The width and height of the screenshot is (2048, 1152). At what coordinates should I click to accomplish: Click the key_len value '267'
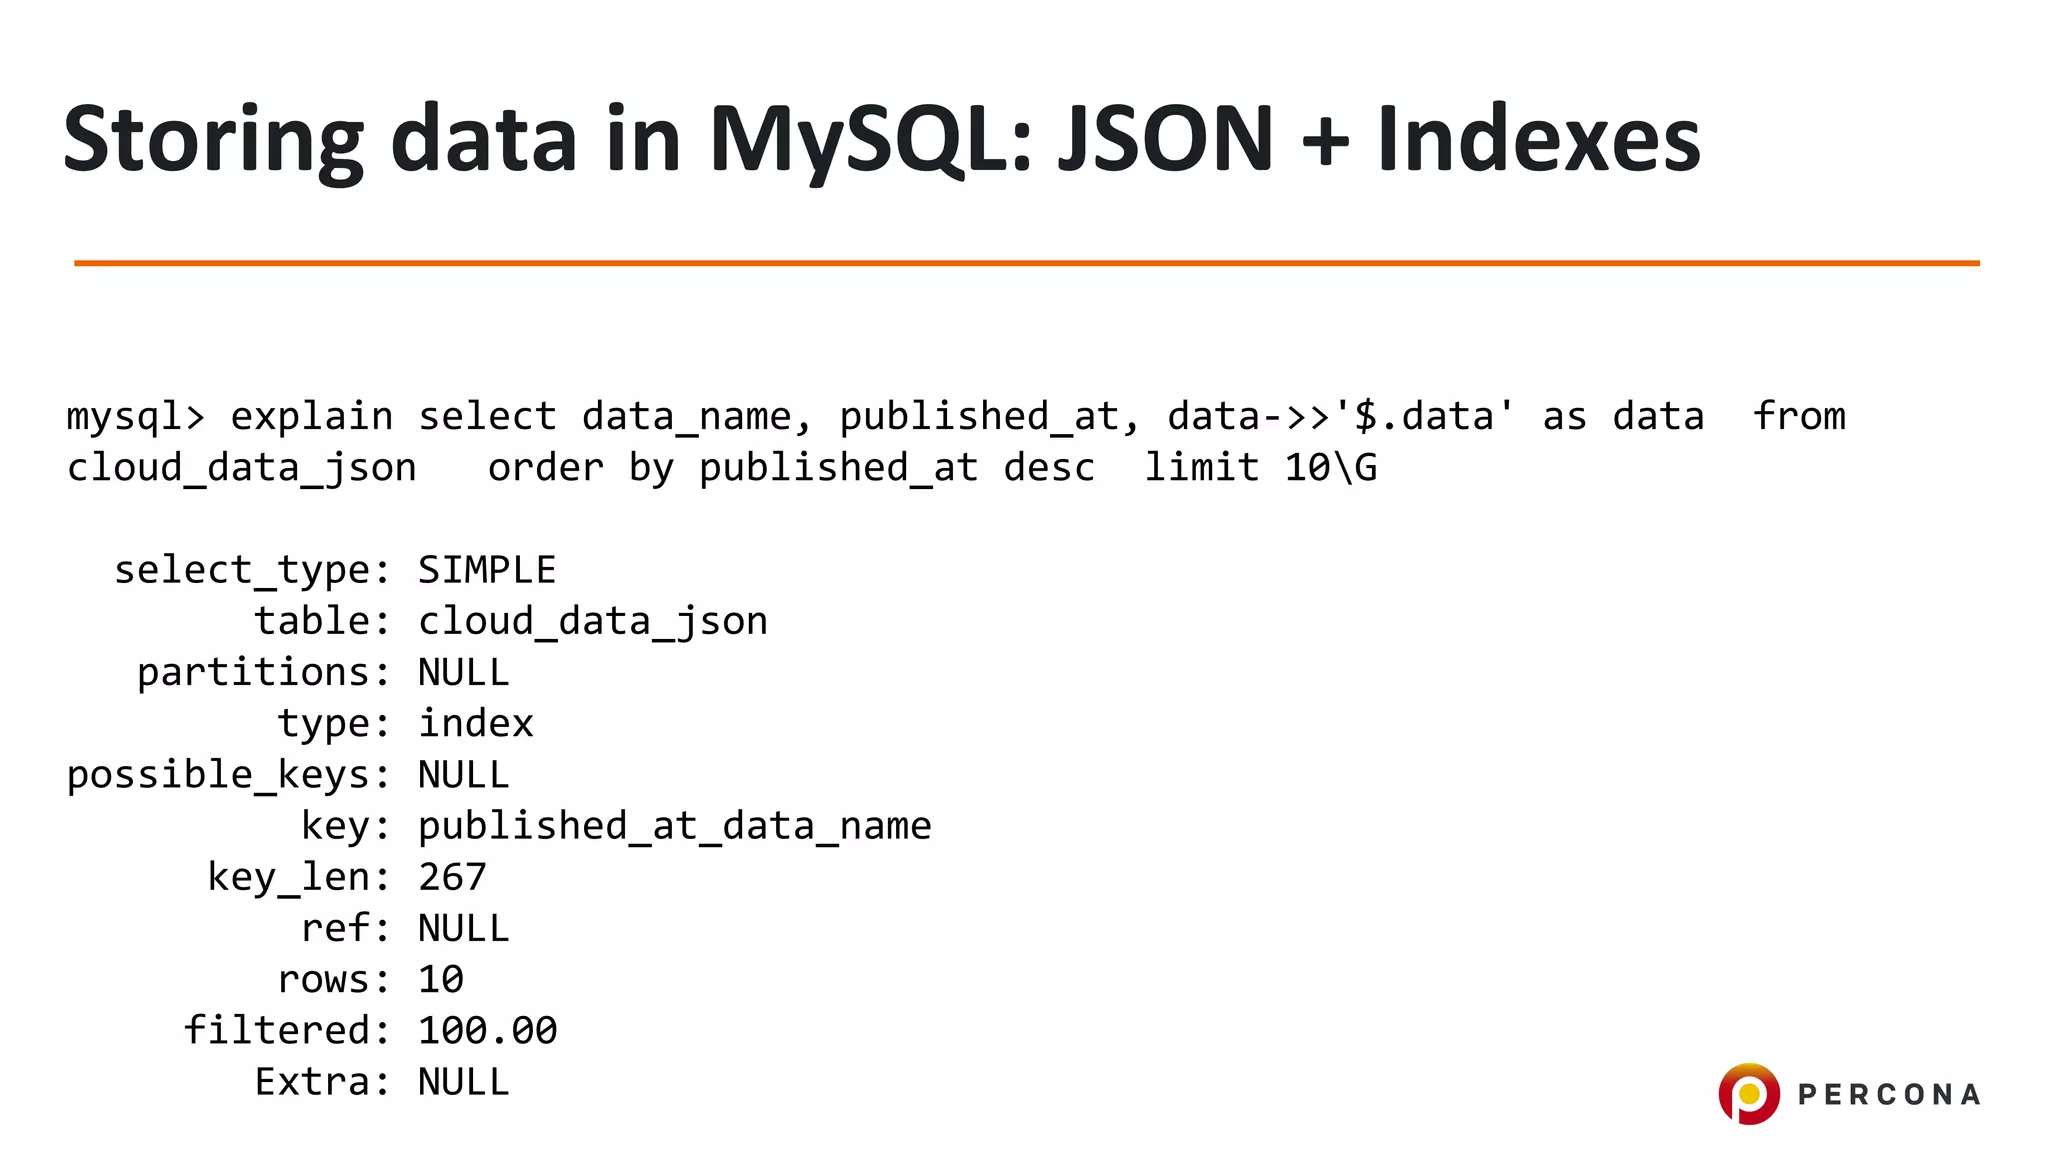pyautogui.click(x=452, y=877)
